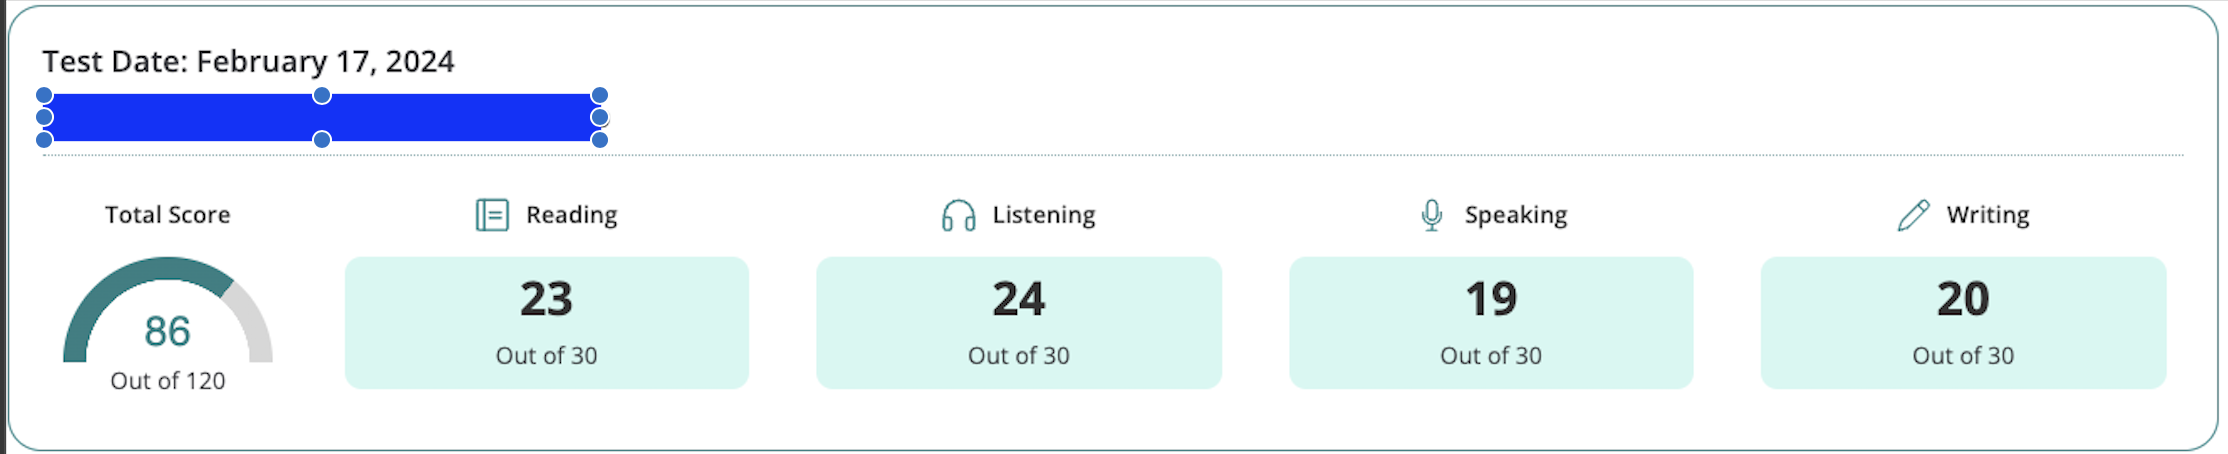Click the Total Score heading label
The width and height of the screenshot is (2228, 454).
point(168,215)
